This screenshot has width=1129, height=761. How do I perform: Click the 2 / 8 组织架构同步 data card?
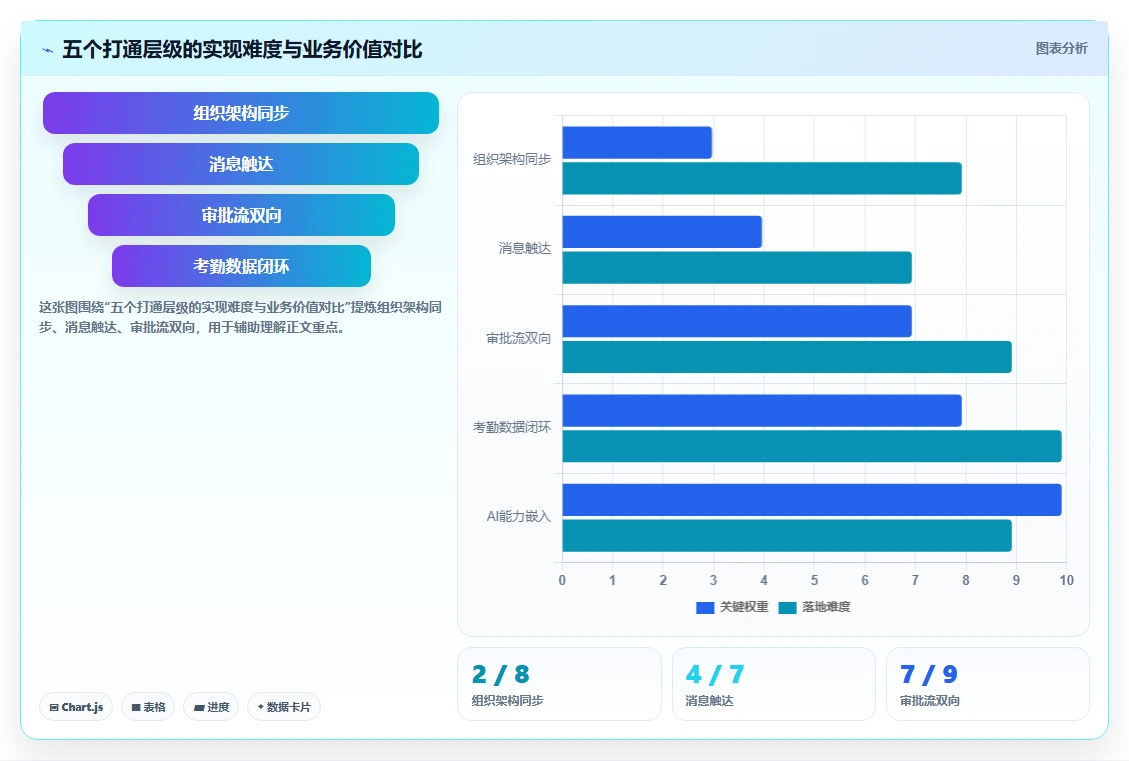[559, 684]
